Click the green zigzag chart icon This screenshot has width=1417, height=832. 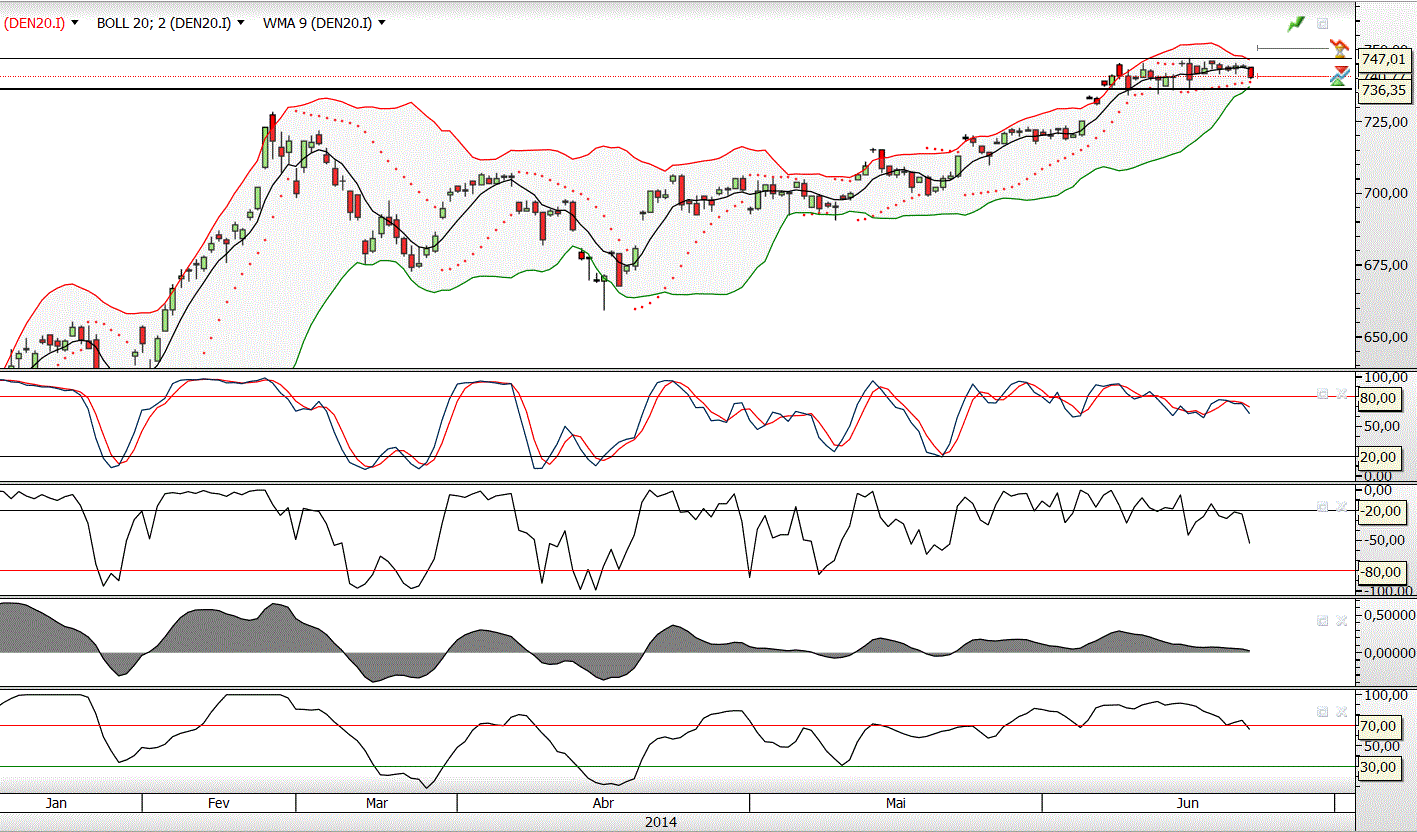coord(1296,23)
